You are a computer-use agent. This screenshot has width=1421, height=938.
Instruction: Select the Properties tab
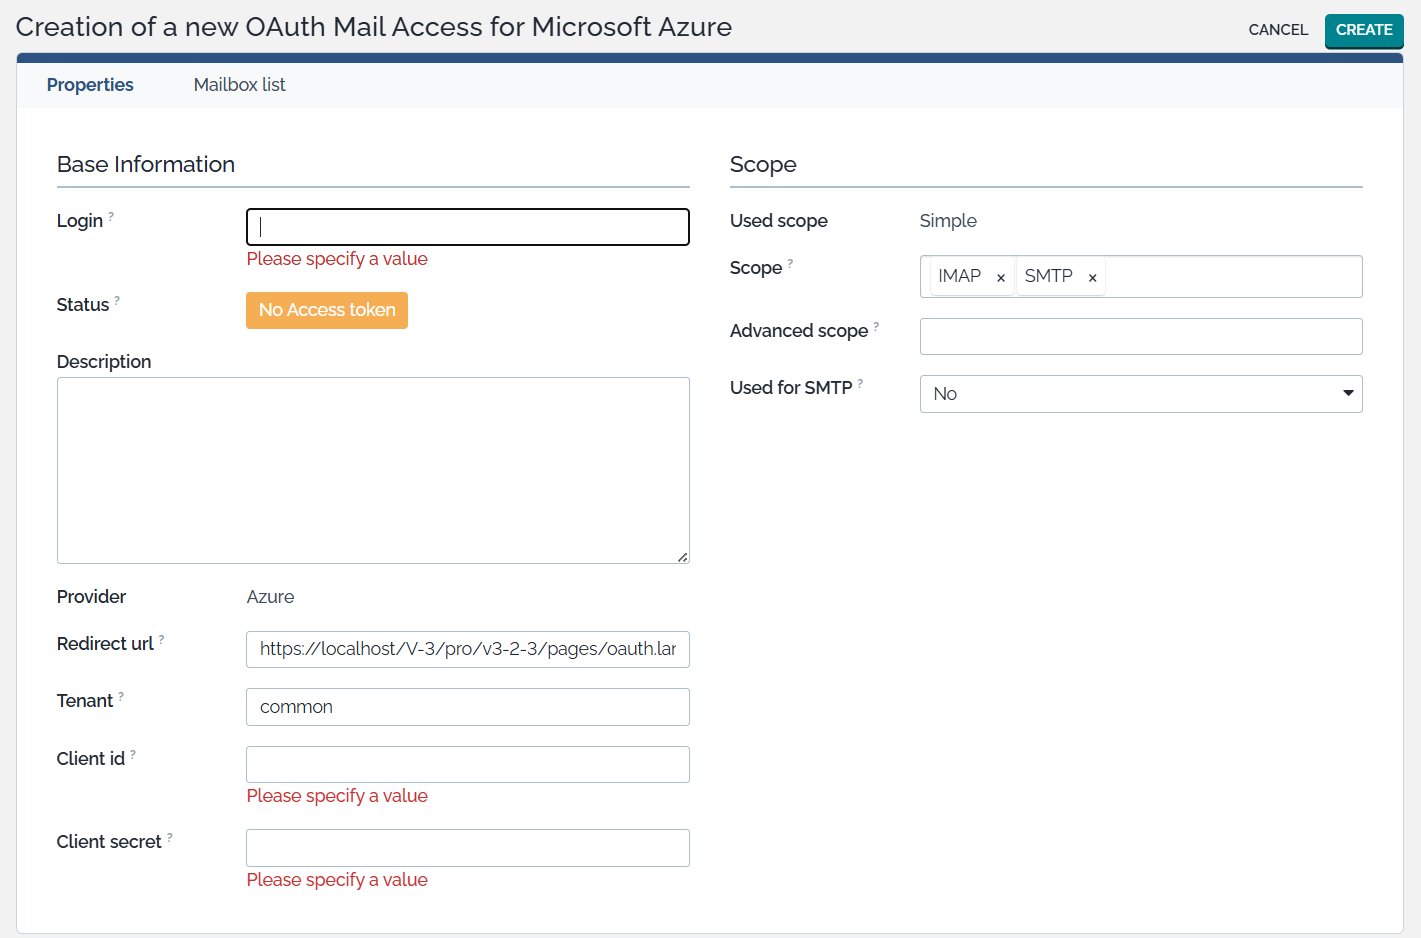pyautogui.click(x=90, y=85)
